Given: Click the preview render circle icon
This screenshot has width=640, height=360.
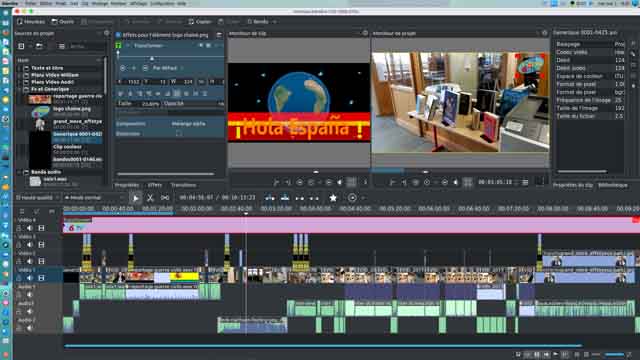Looking at the screenshot, I should pos(352,198).
